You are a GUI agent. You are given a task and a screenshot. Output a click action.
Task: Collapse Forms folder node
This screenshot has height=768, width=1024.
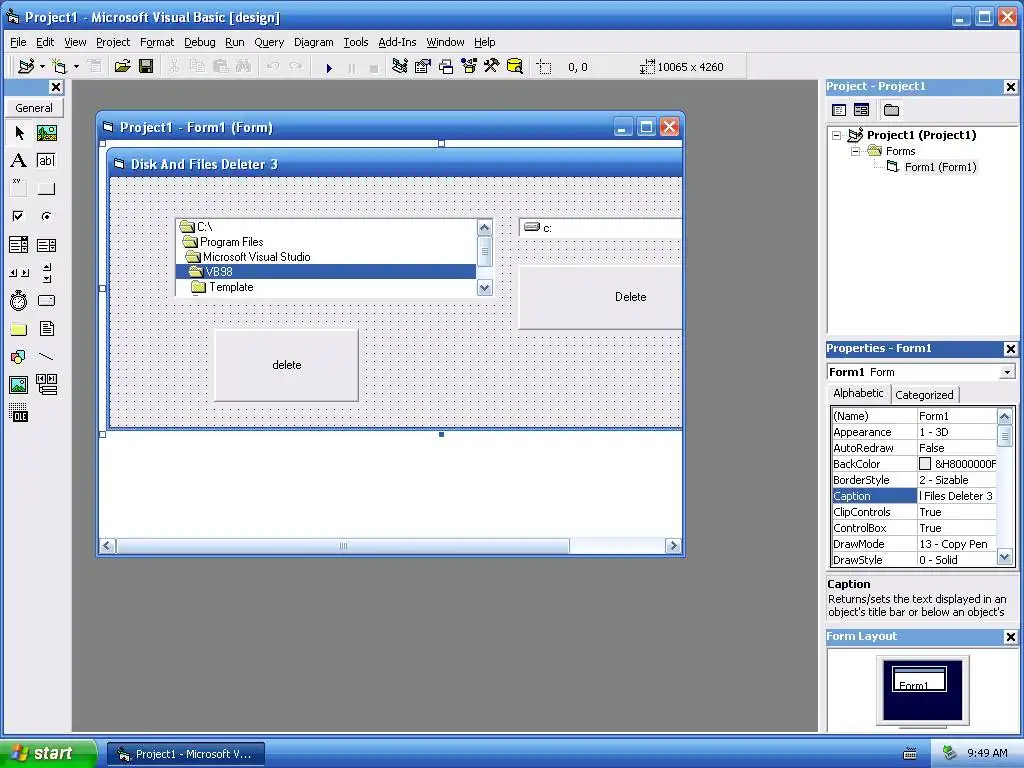click(856, 152)
